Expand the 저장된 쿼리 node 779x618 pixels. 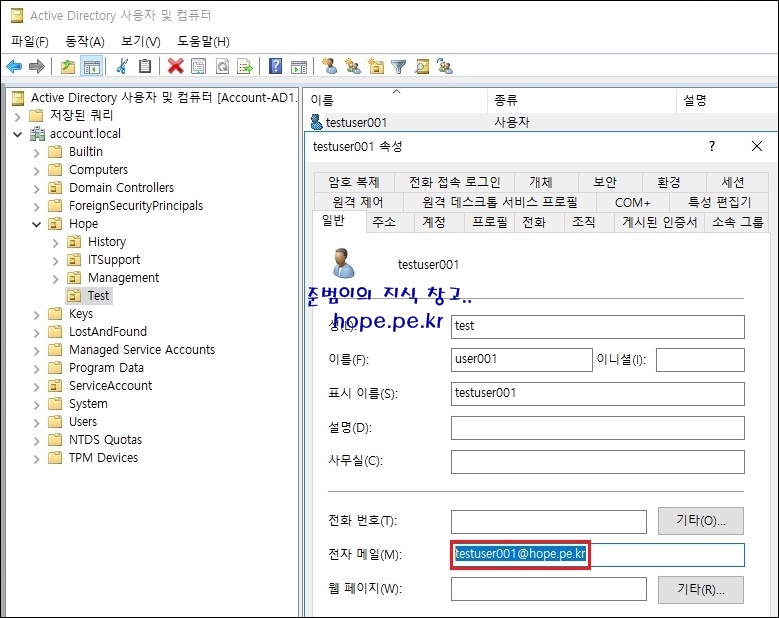pyautogui.click(x=17, y=117)
